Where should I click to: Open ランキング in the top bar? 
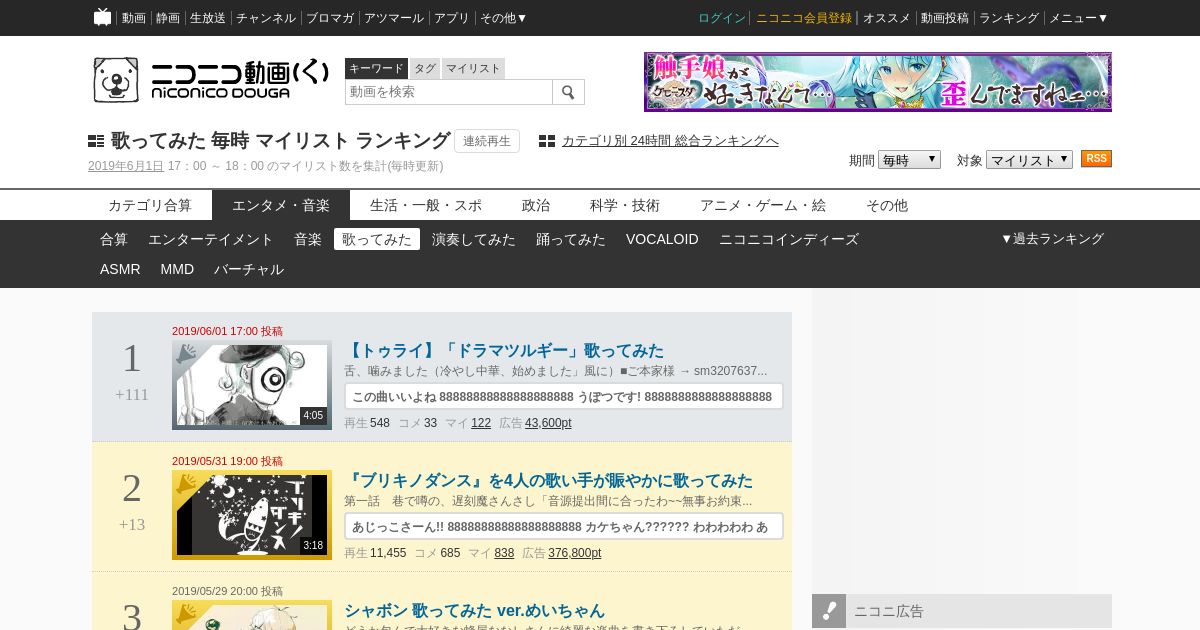tap(1010, 18)
